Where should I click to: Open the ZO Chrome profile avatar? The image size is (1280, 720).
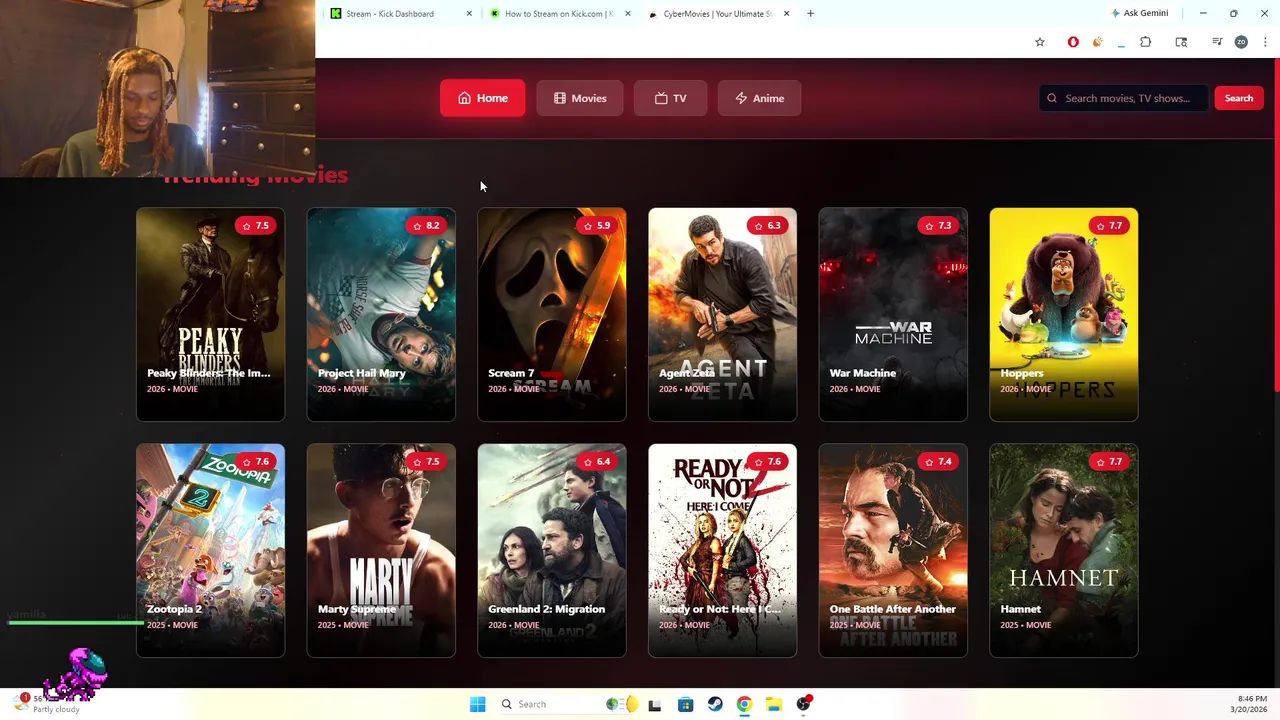(x=1241, y=42)
